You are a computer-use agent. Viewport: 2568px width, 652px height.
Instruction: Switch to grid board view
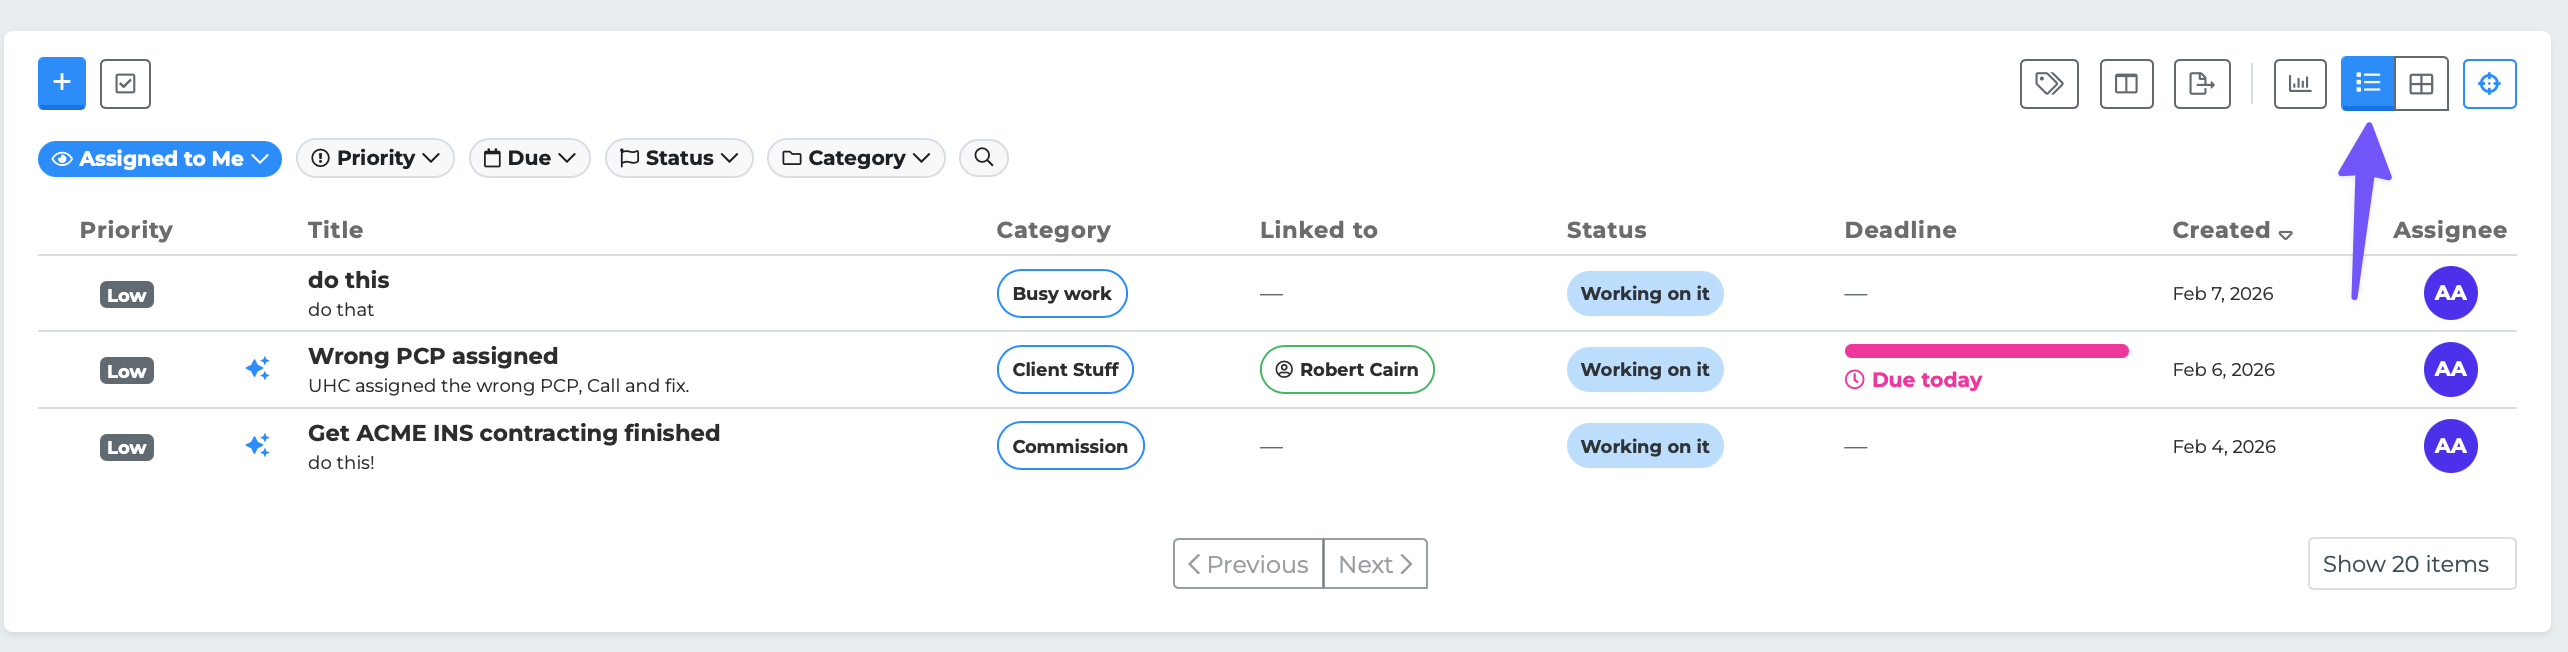(x=2421, y=83)
